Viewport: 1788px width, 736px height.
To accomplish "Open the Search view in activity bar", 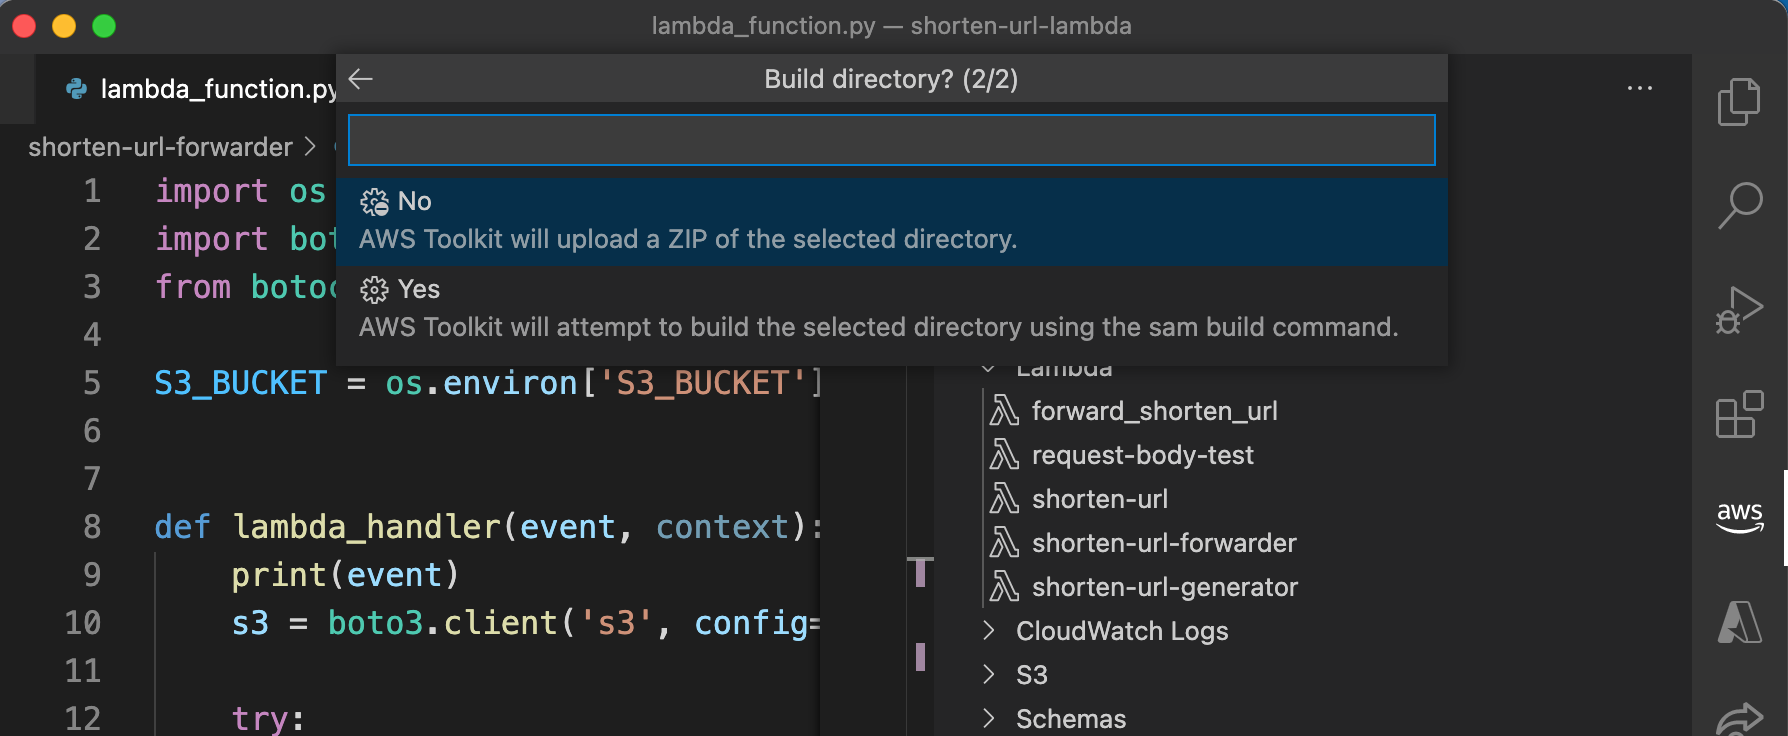I will [1739, 205].
